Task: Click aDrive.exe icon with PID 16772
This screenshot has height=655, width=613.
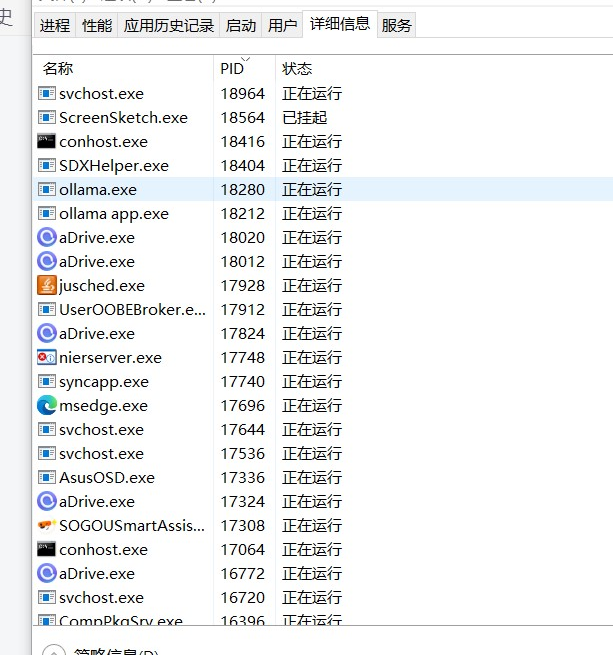Action: pyautogui.click(x=46, y=573)
